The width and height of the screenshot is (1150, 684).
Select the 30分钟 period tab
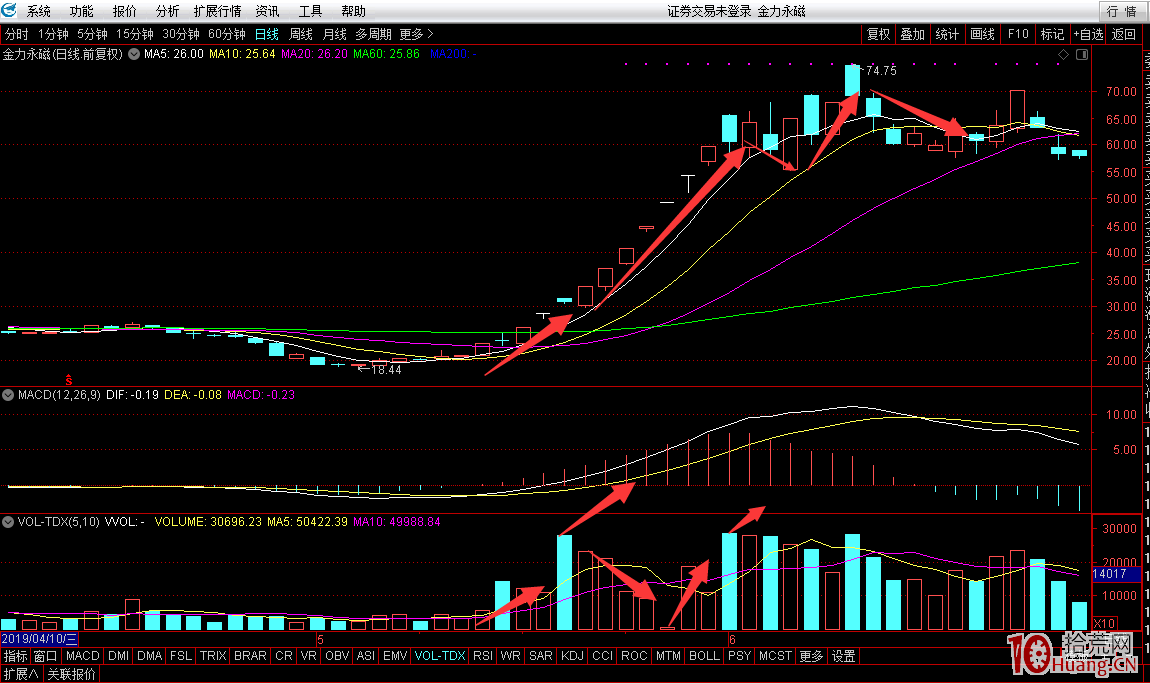tap(181, 34)
